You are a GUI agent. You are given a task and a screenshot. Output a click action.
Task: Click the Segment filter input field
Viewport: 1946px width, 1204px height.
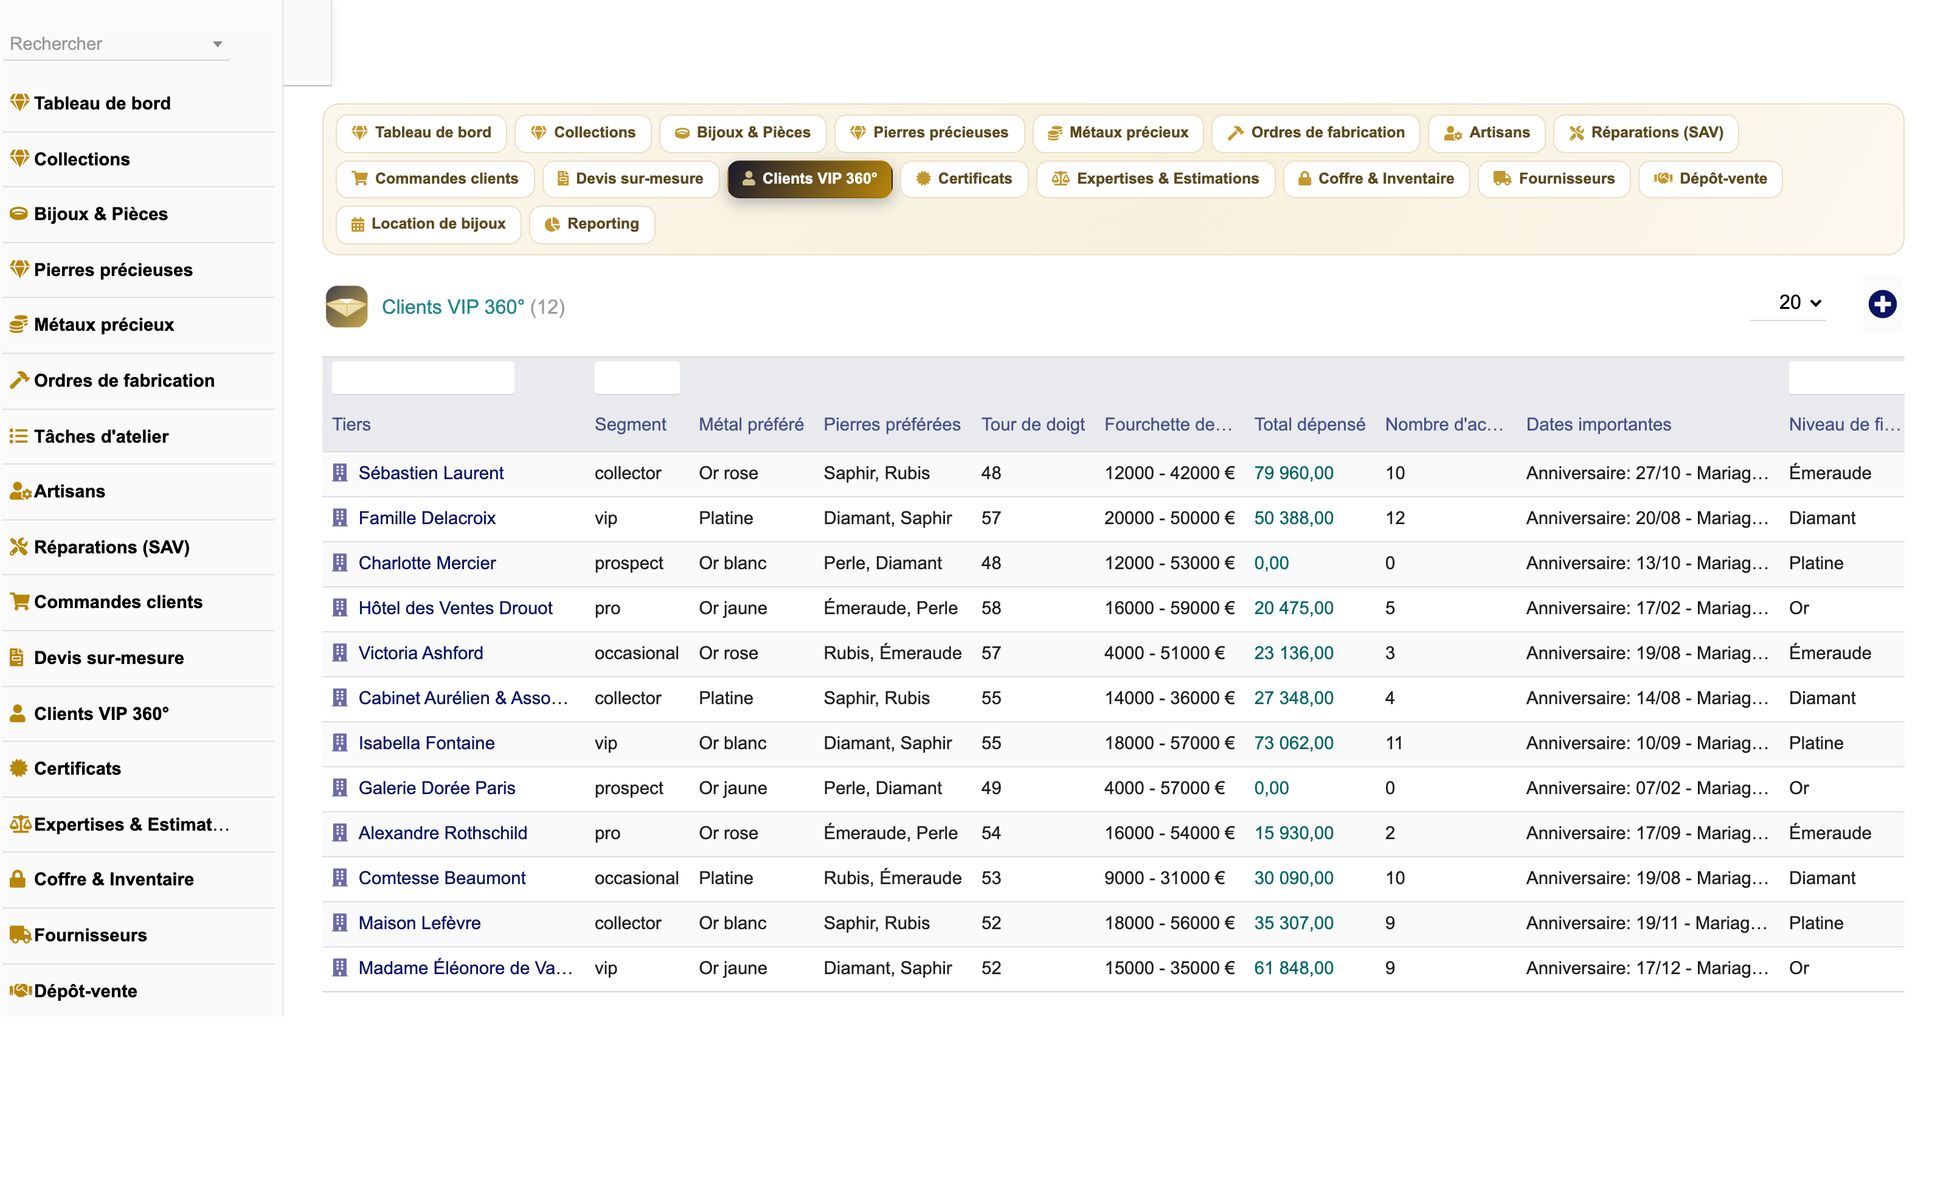pos(637,377)
